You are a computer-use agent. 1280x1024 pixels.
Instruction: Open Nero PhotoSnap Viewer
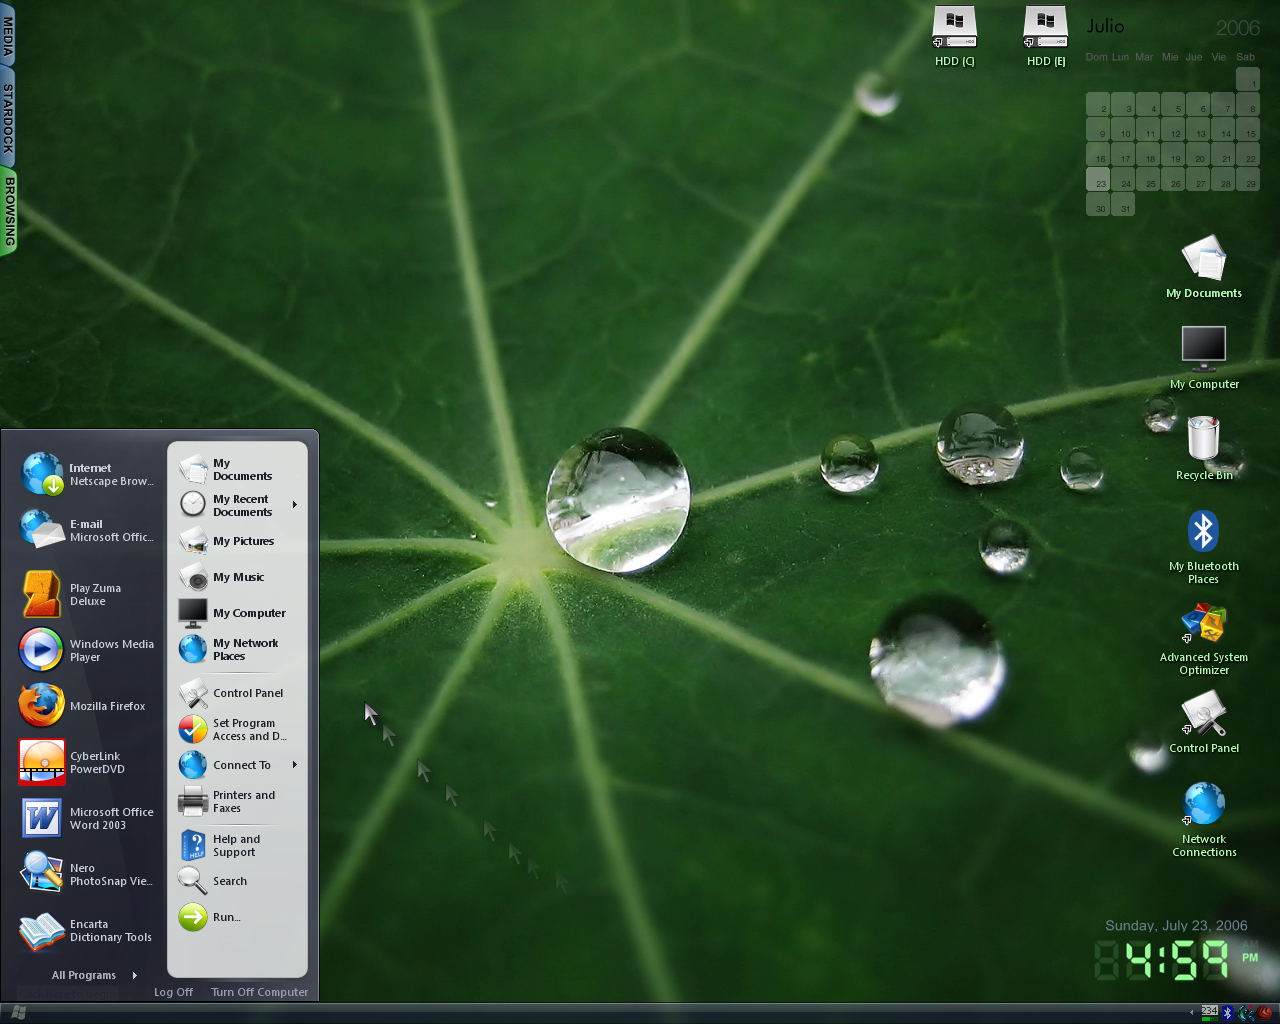tap(88, 874)
